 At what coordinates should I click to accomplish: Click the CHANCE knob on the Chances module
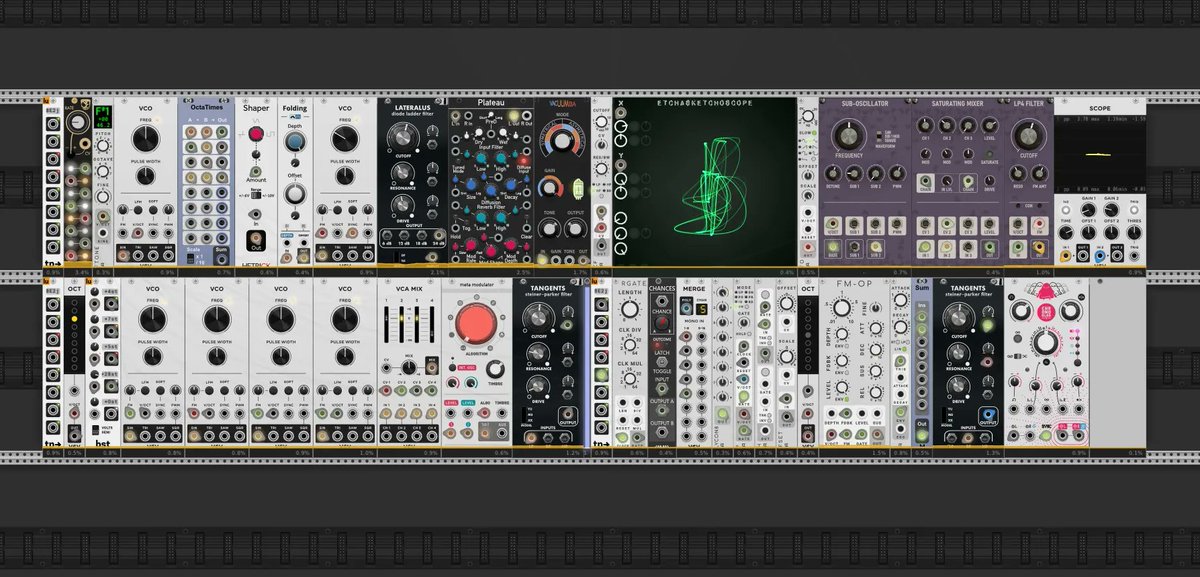pos(661,323)
